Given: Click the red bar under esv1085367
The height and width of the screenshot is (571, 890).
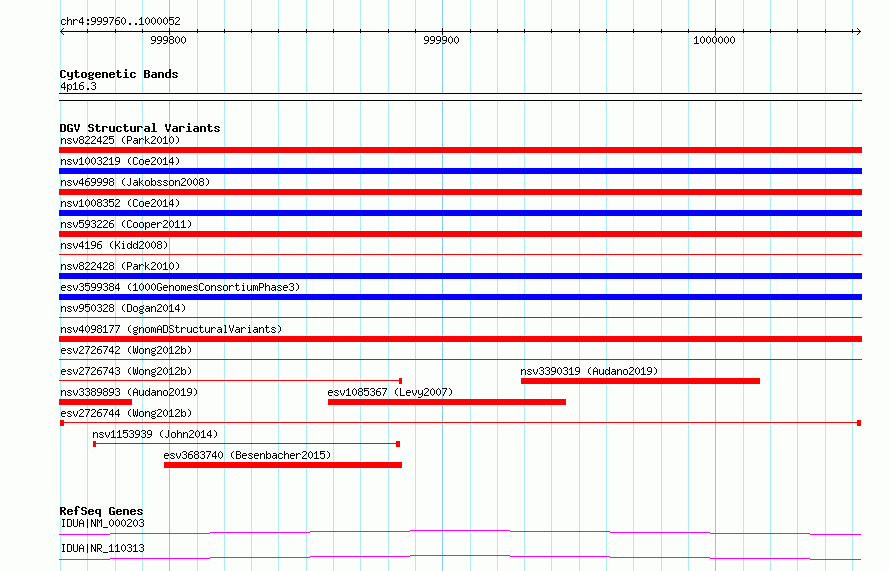Looking at the screenshot, I should [447, 402].
